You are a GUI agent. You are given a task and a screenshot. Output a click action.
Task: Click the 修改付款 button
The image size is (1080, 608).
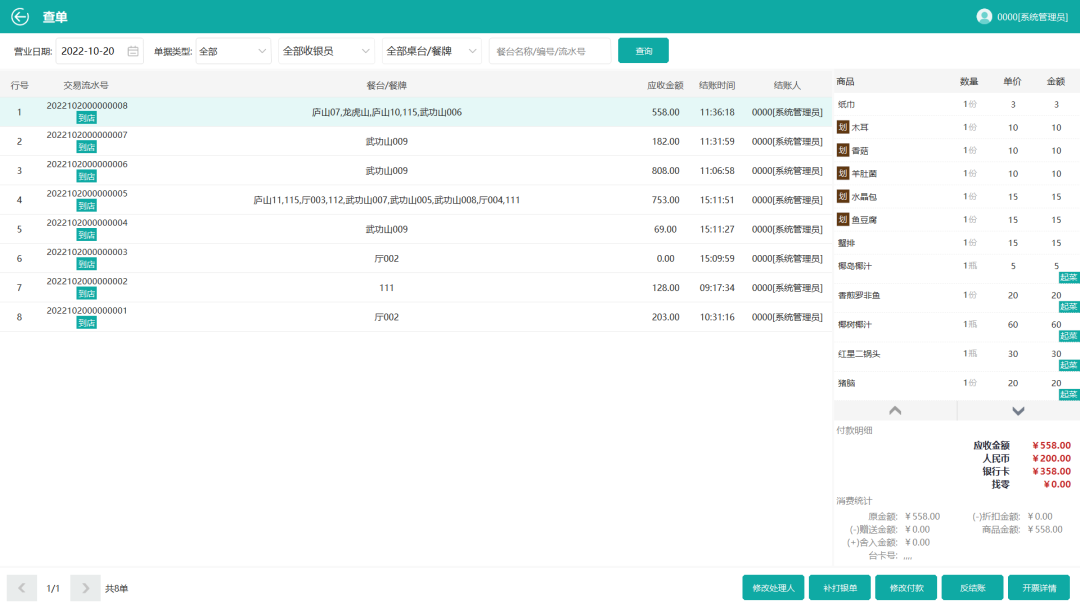coord(906,588)
